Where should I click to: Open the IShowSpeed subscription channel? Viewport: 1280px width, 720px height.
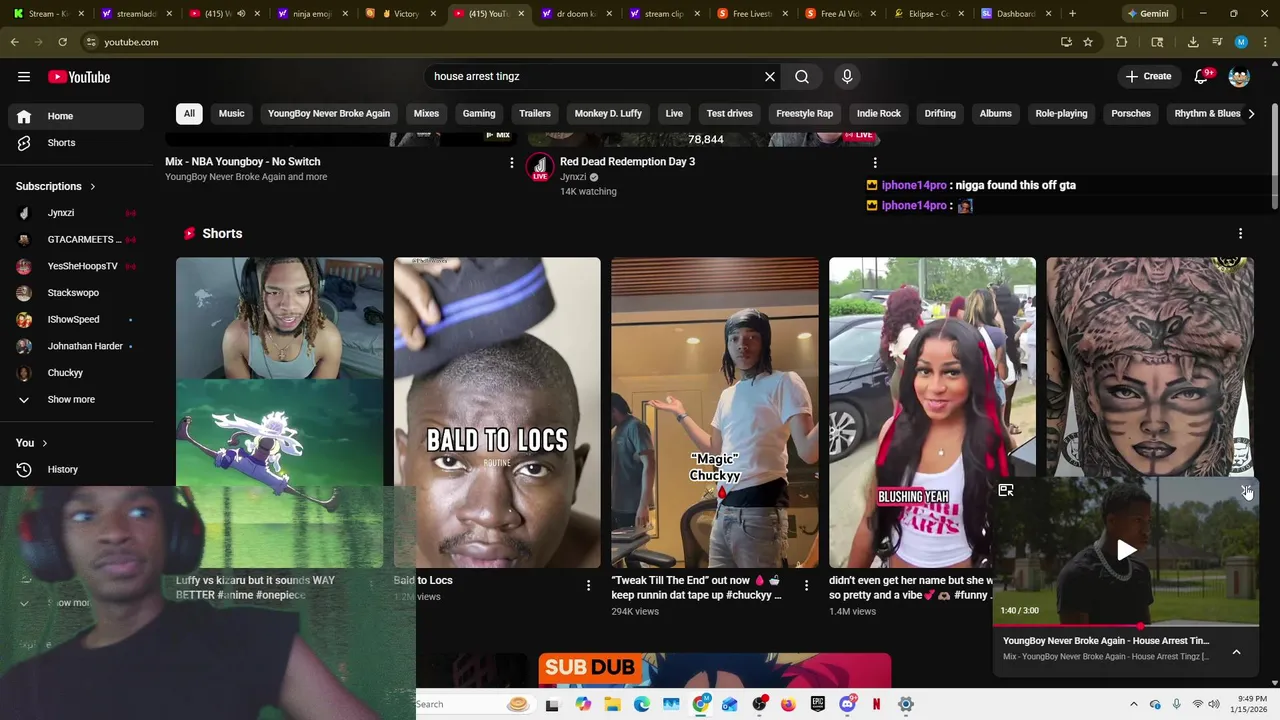coord(76,320)
